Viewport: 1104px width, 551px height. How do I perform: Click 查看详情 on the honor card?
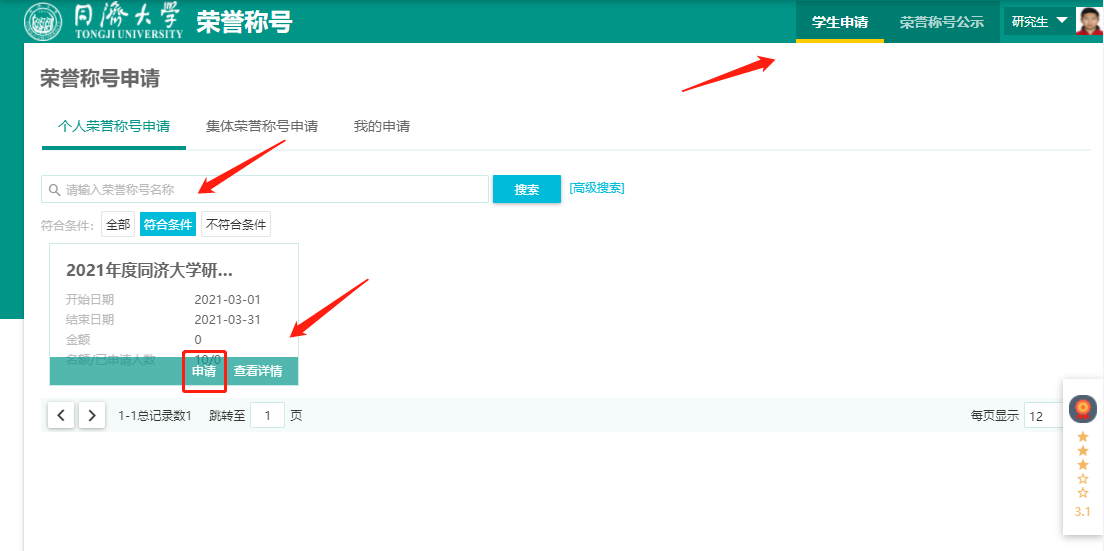click(x=258, y=371)
